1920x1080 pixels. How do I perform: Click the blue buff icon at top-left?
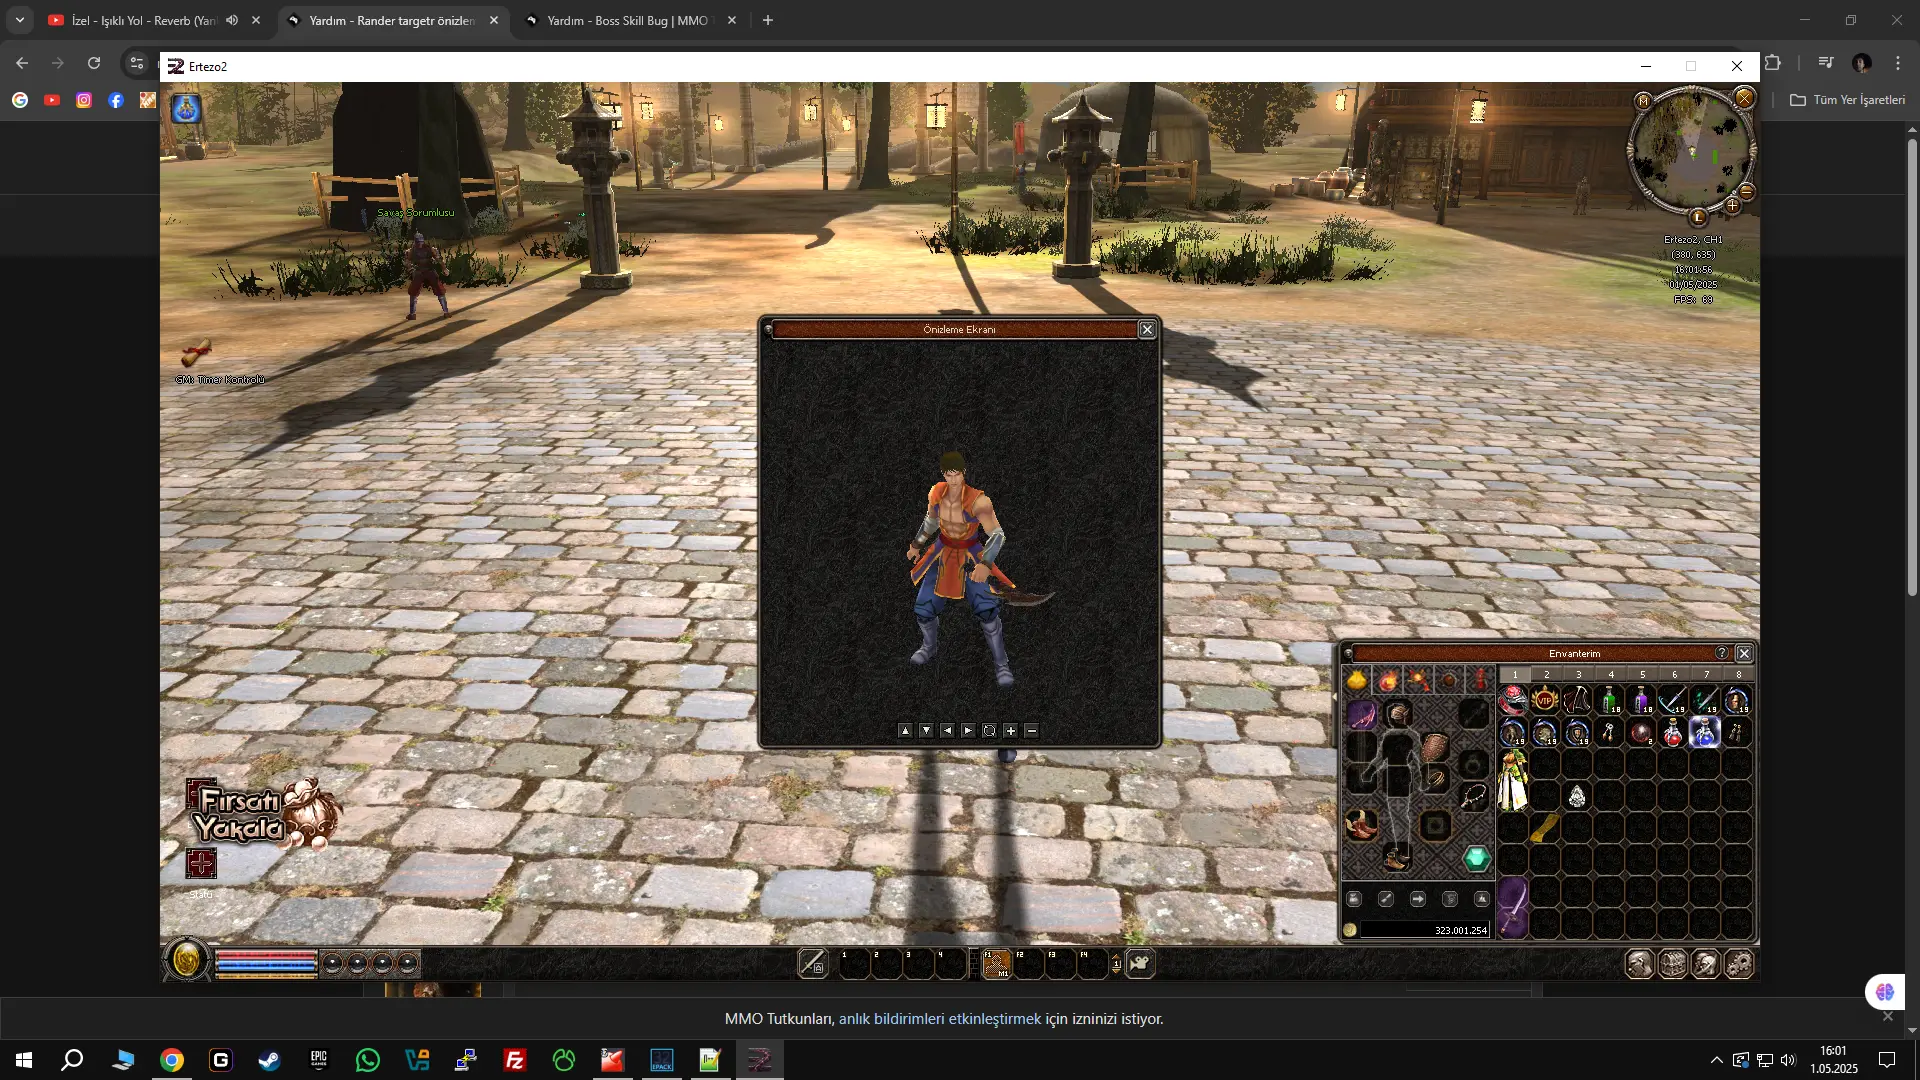click(x=186, y=108)
